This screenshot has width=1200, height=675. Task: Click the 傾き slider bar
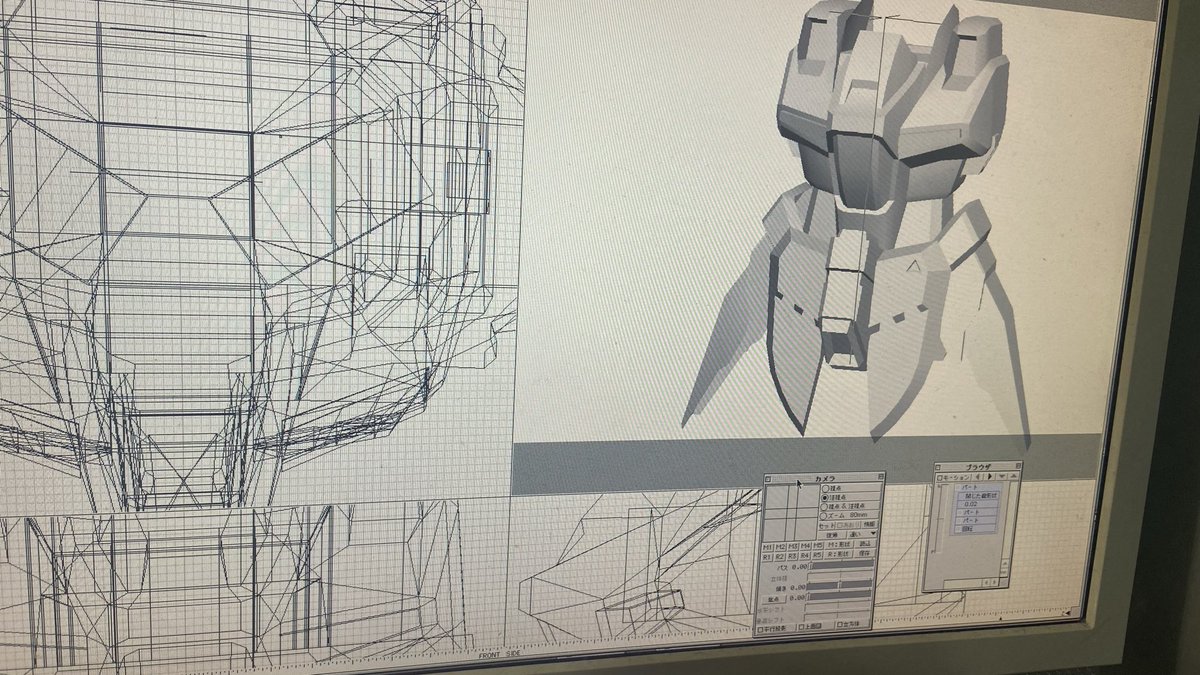839,585
